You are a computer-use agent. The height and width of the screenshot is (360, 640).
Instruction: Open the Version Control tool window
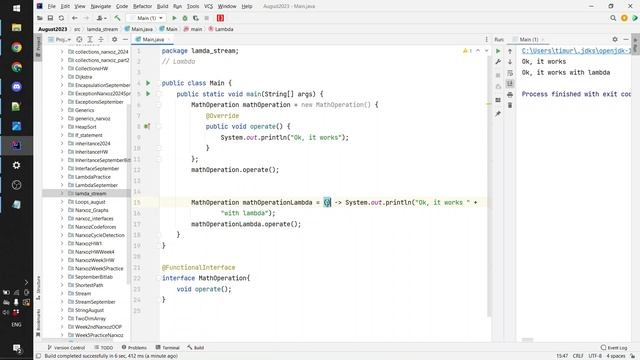(66, 348)
